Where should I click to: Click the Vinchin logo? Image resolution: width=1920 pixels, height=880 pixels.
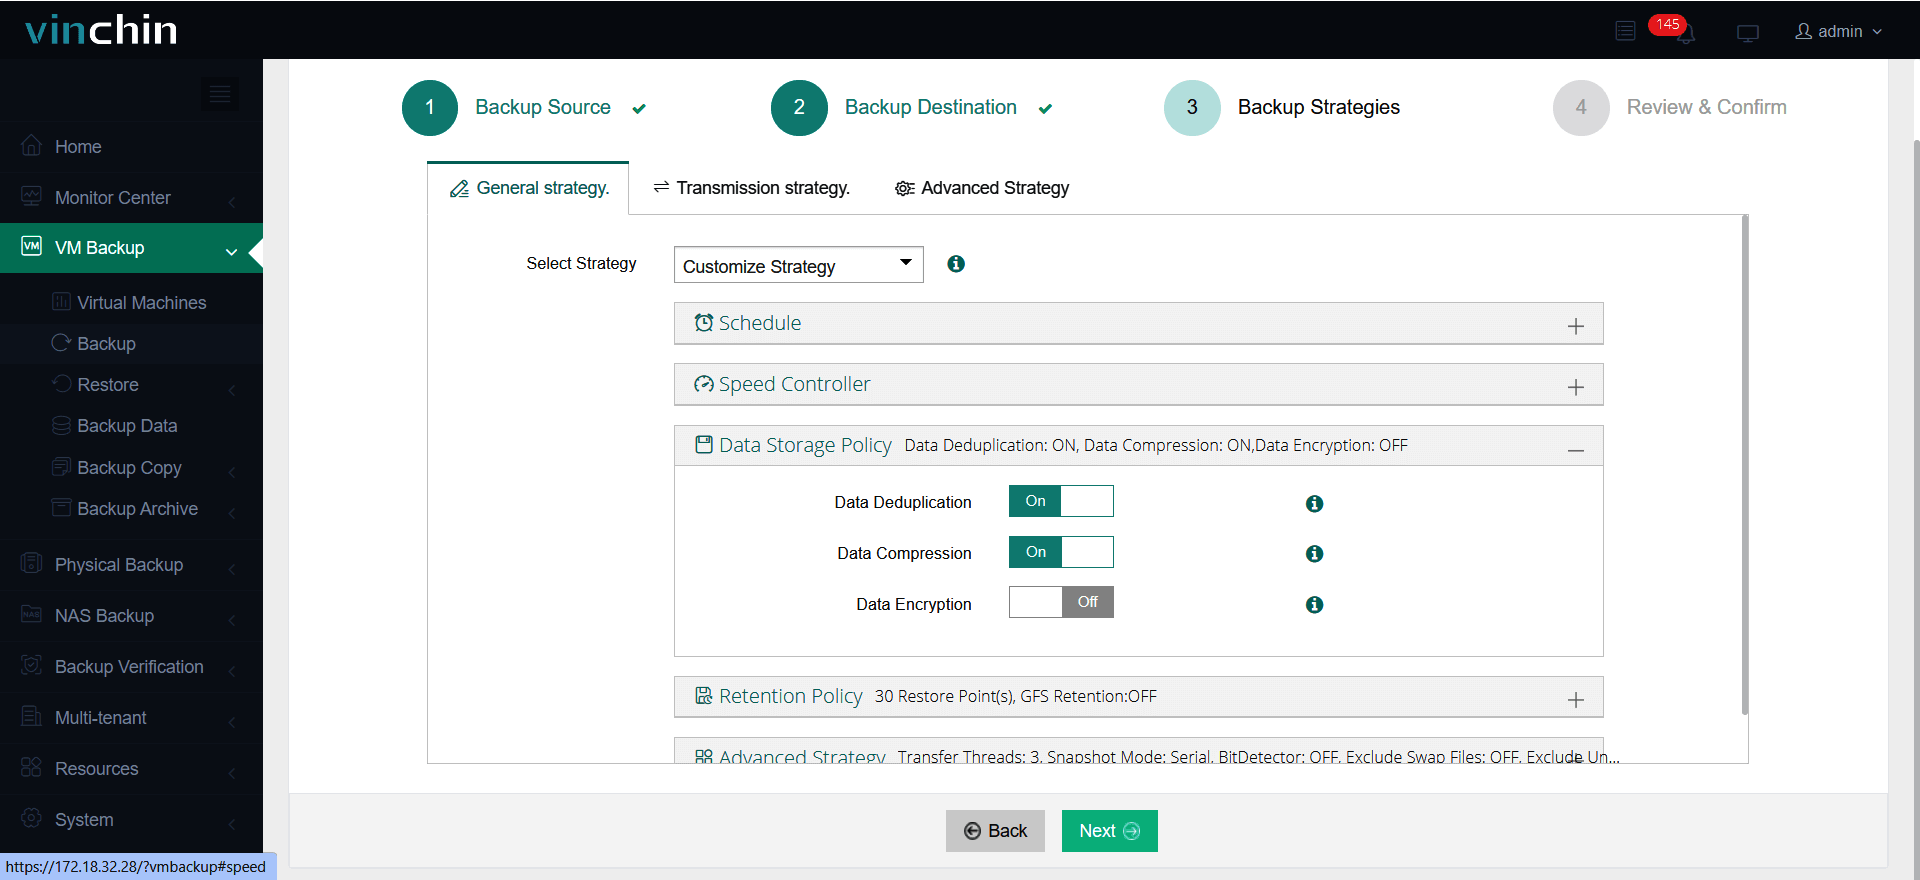[101, 30]
